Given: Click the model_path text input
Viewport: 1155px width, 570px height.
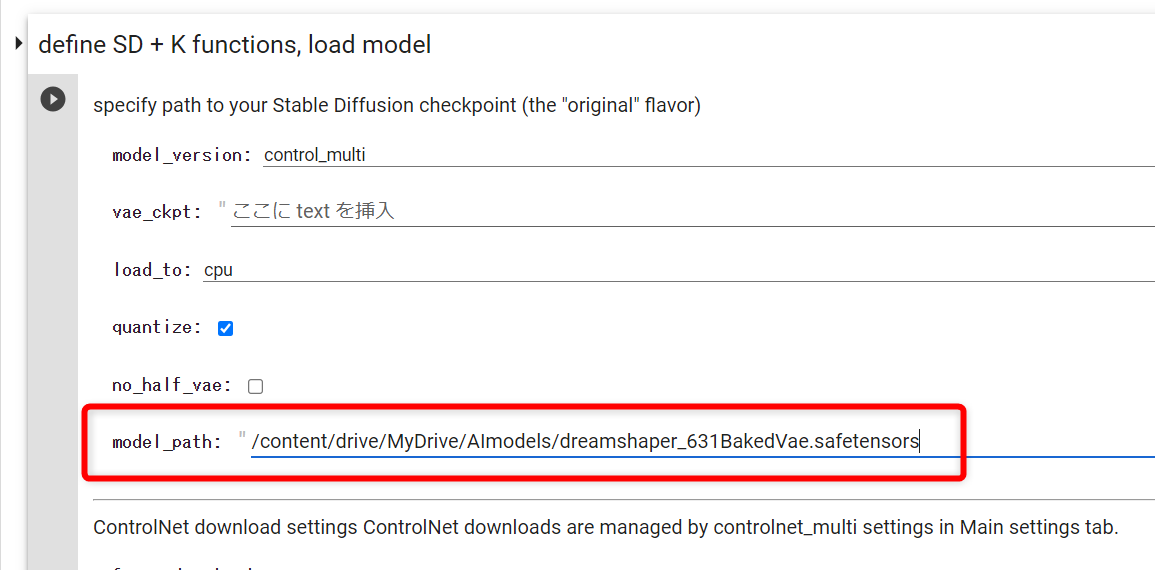Looking at the screenshot, I should [703, 442].
